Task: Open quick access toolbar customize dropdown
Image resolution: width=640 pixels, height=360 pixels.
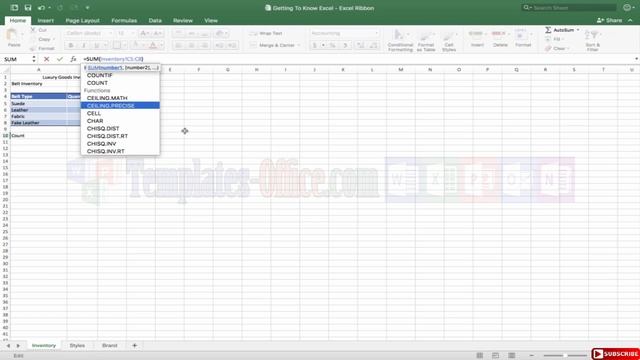Action: click(87, 8)
